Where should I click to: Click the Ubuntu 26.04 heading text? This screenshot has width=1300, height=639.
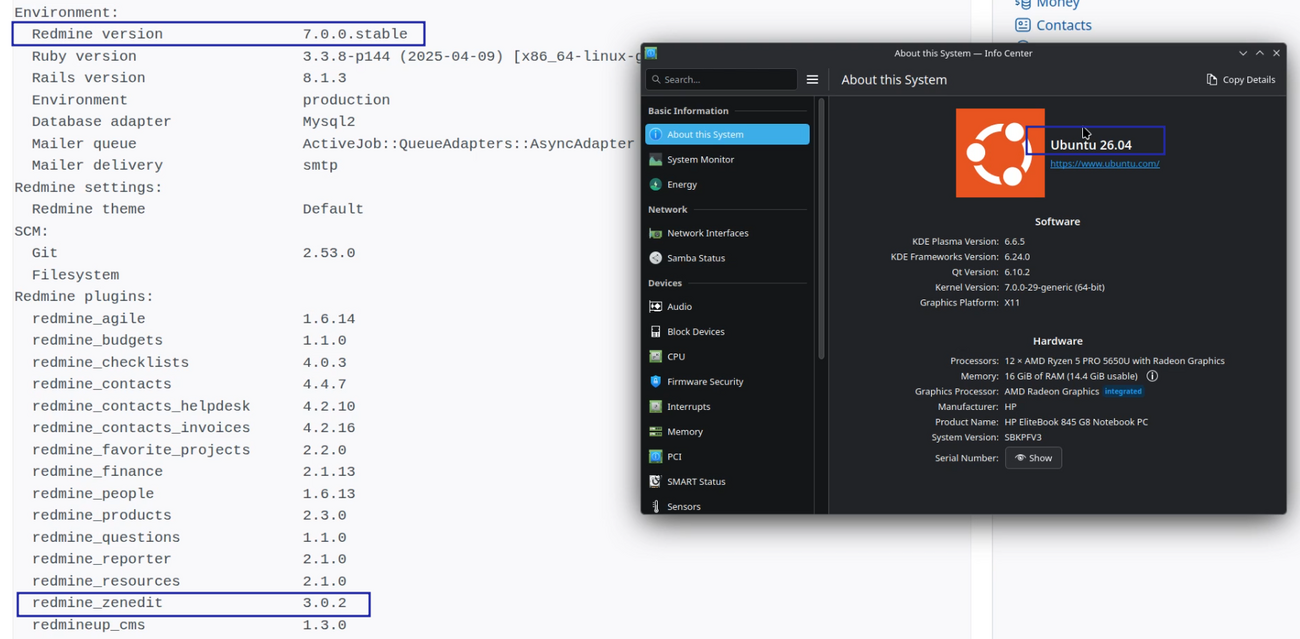pyautogui.click(x=1091, y=145)
